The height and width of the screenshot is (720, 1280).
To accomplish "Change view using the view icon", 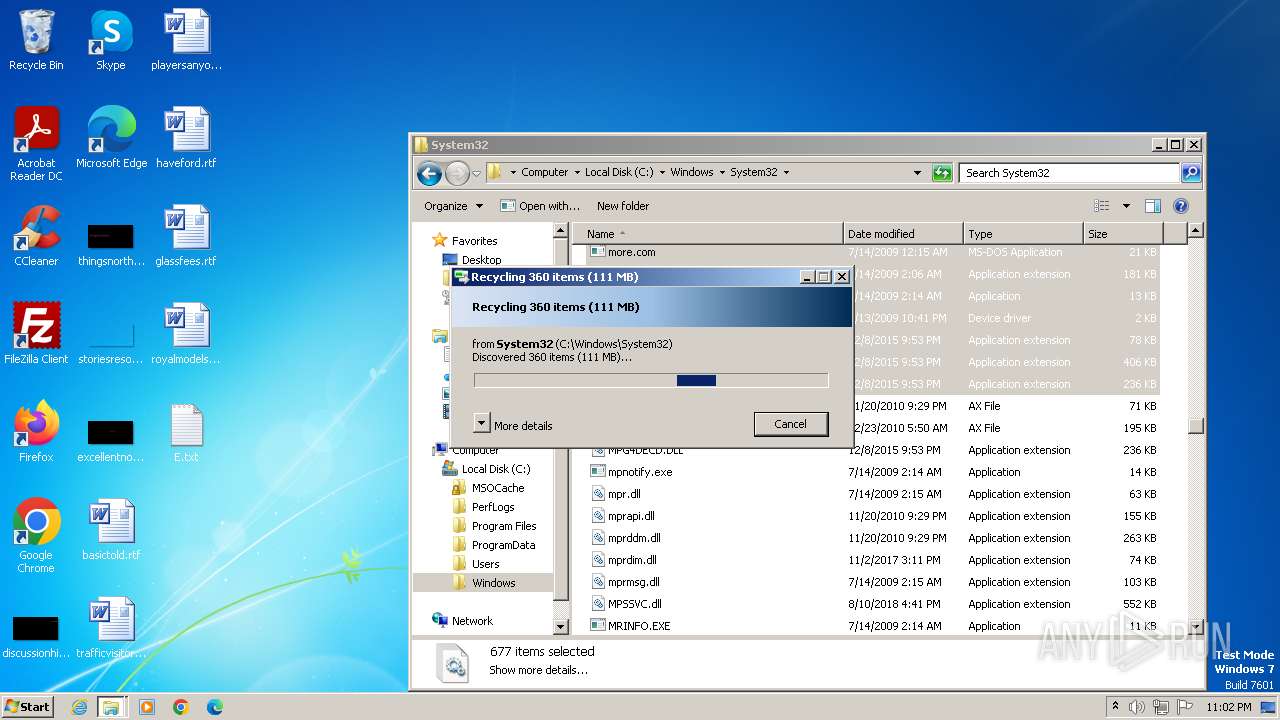I will pyautogui.click(x=1101, y=206).
